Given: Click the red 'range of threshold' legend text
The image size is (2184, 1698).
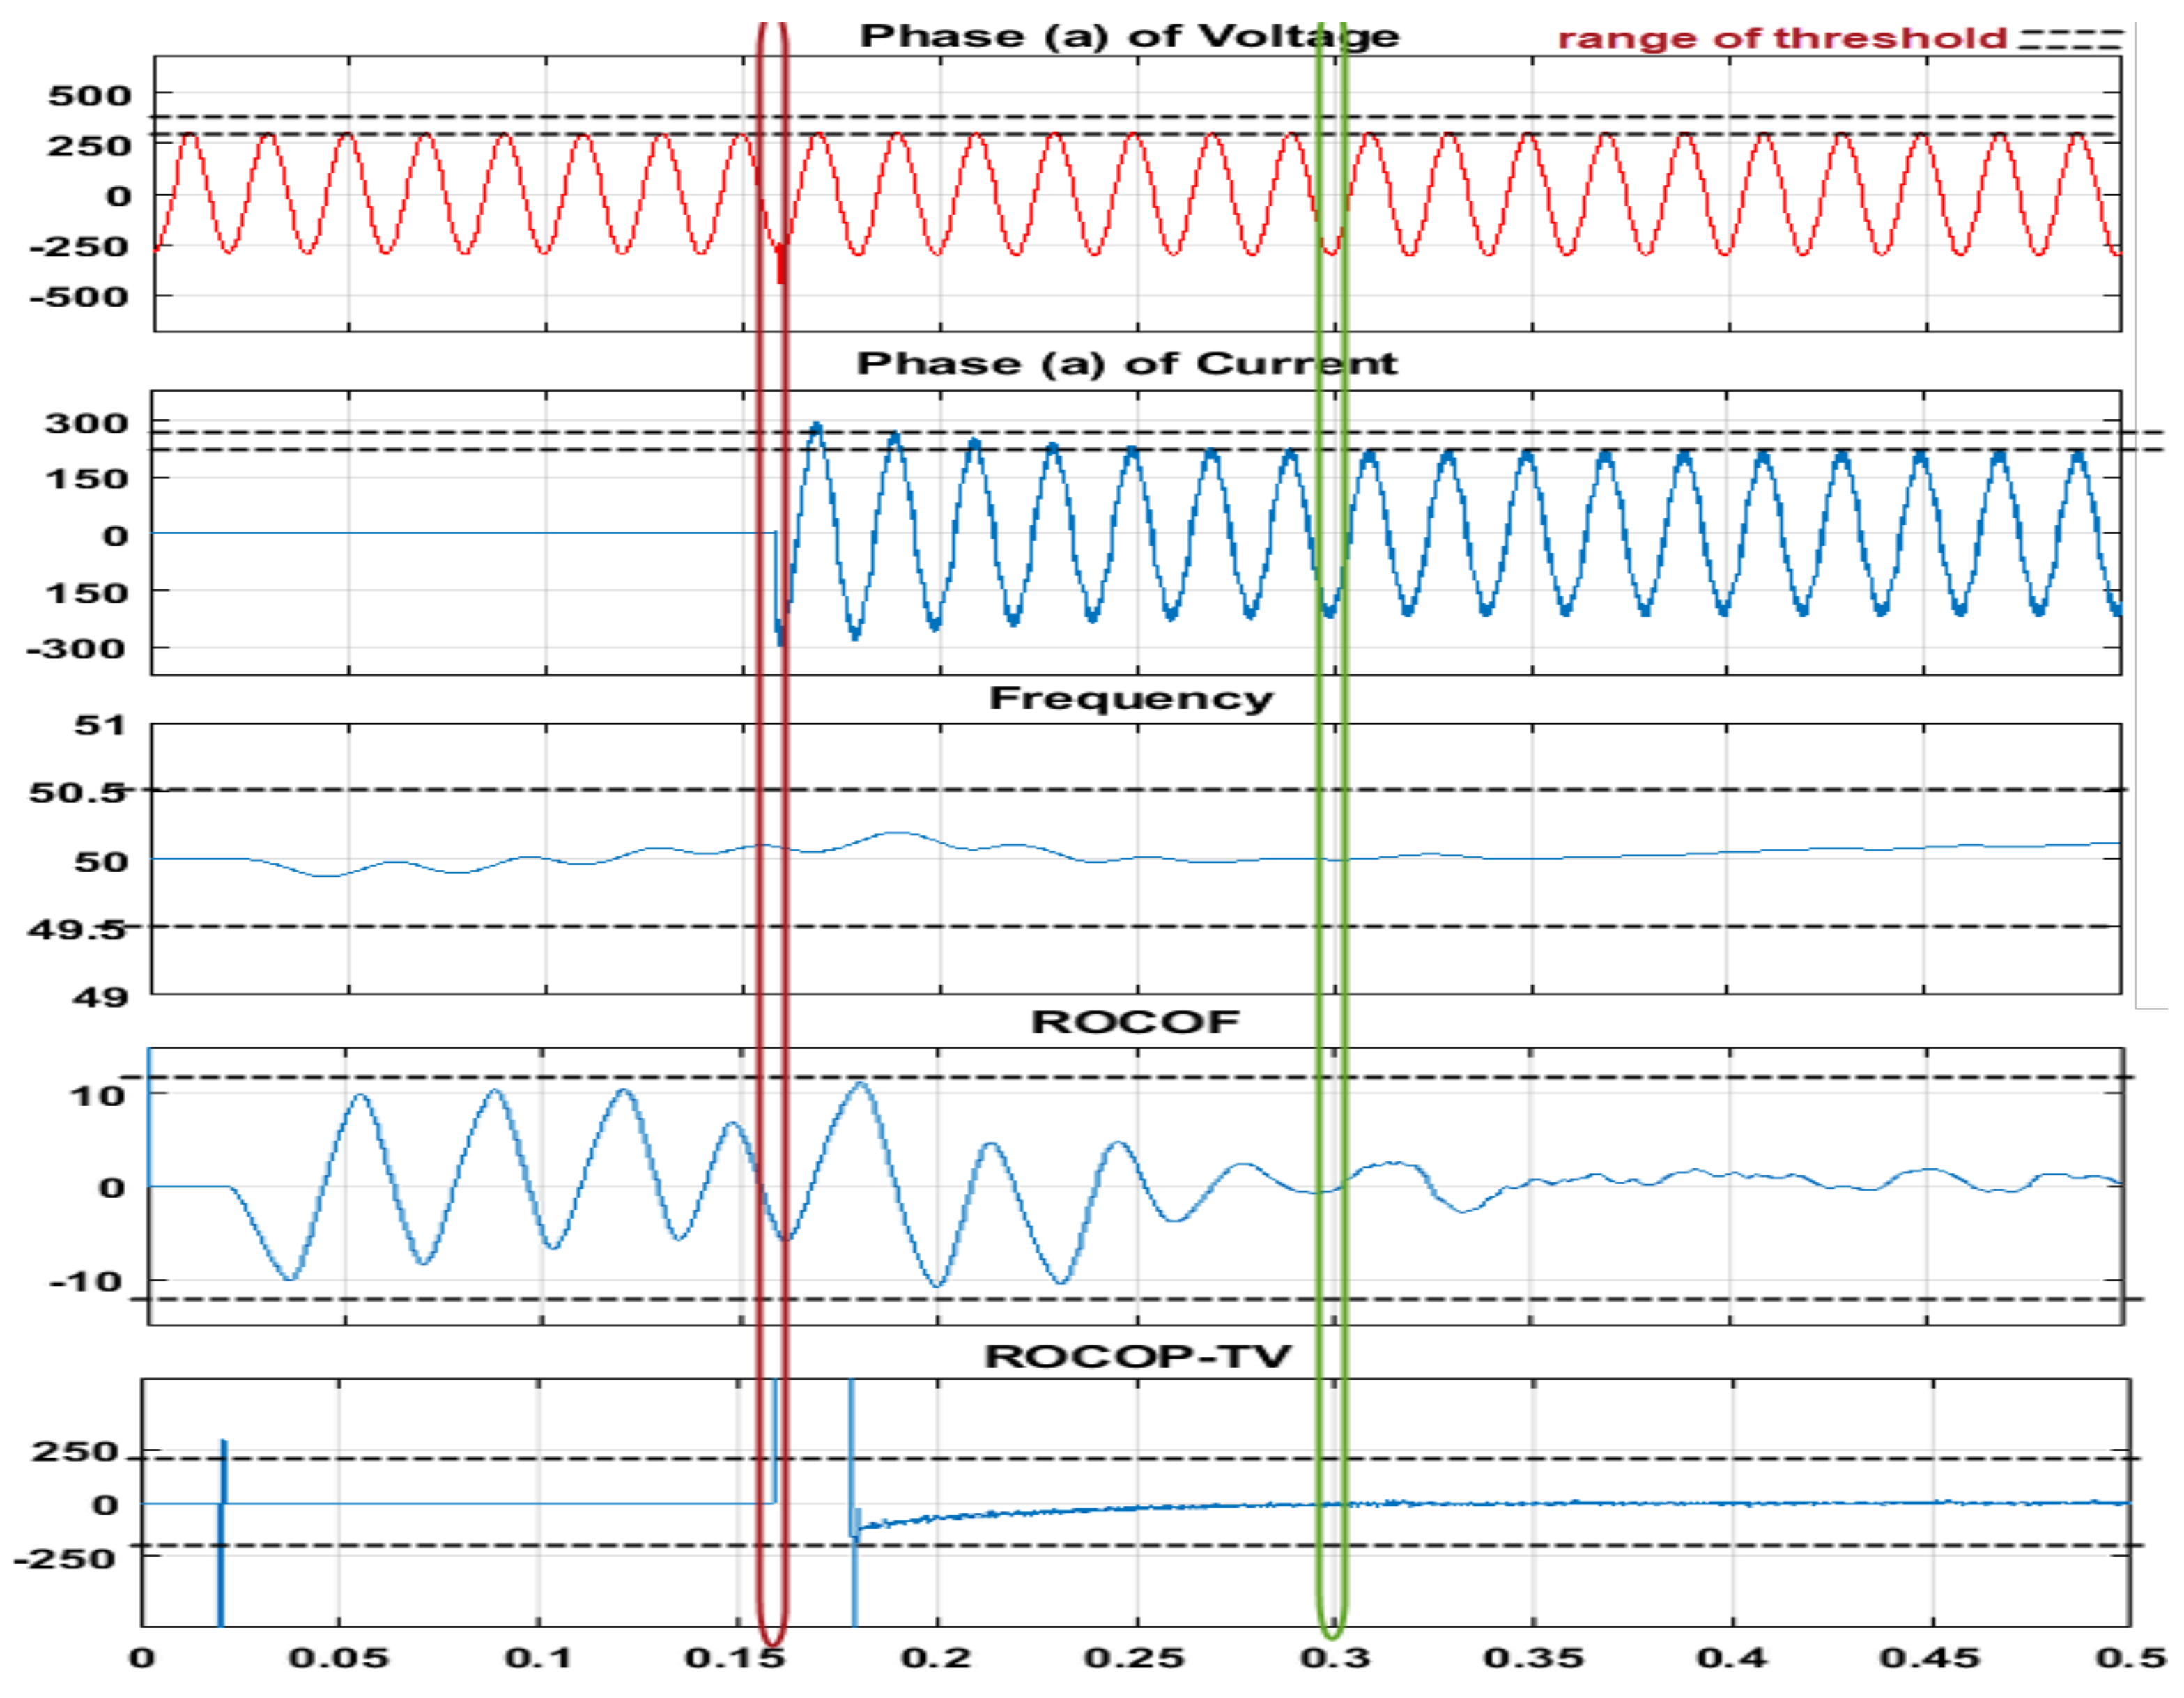Looking at the screenshot, I should click(1782, 39).
